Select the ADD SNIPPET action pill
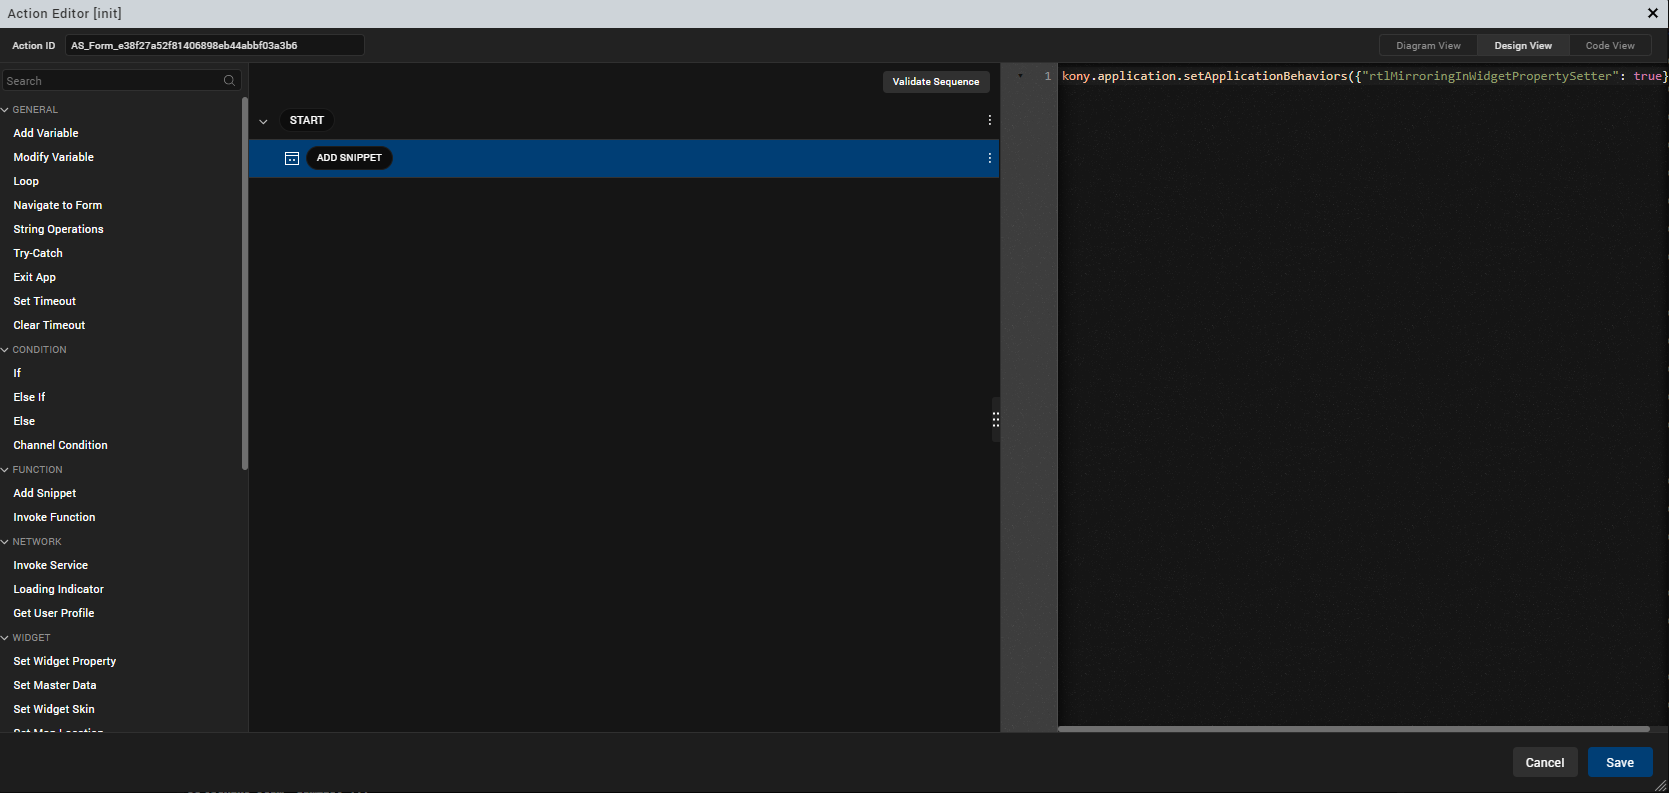Image resolution: width=1669 pixels, height=793 pixels. click(x=349, y=158)
